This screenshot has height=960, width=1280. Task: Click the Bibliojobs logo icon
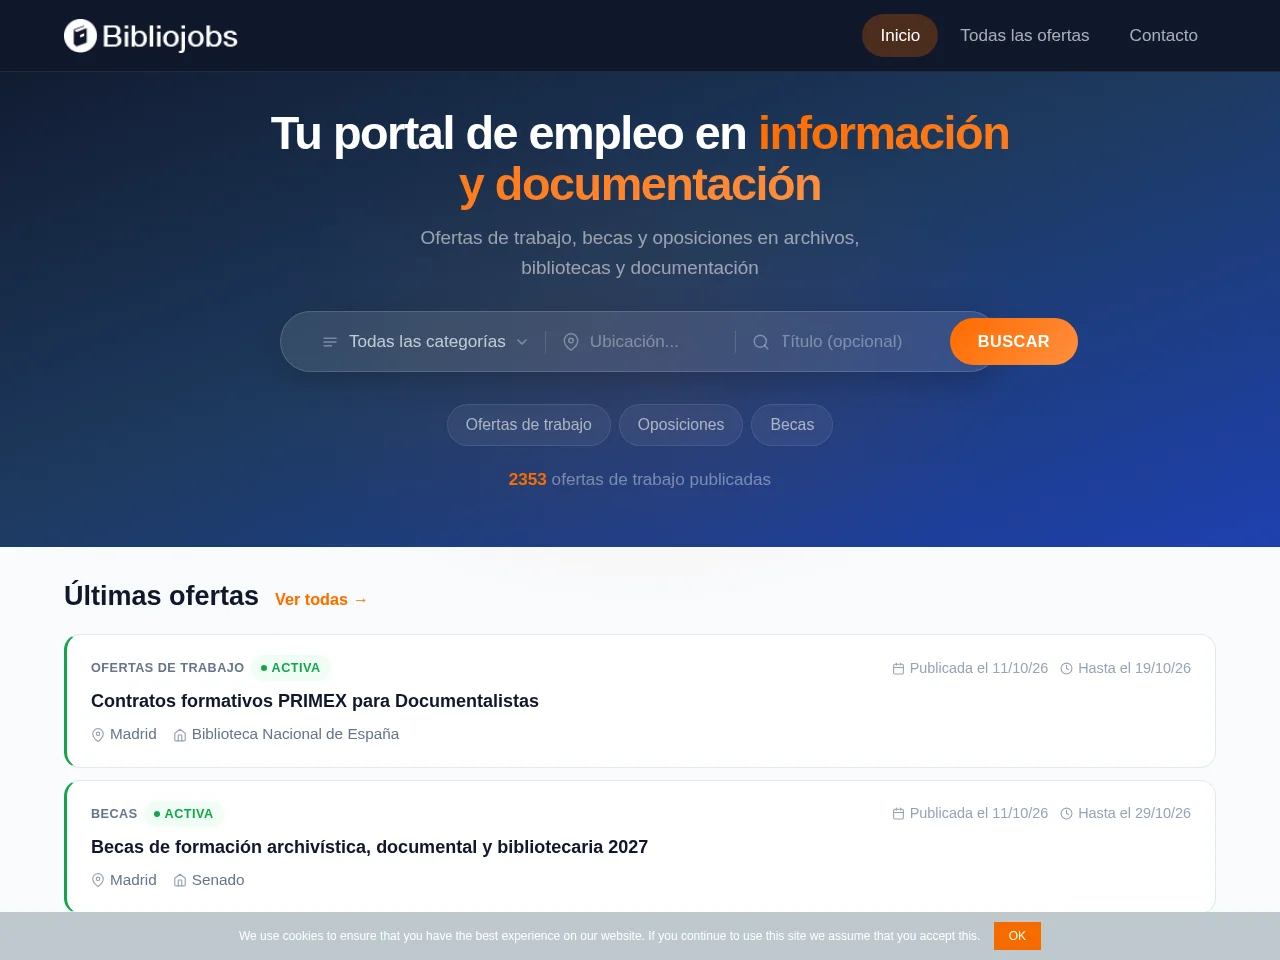(x=80, y=36)
